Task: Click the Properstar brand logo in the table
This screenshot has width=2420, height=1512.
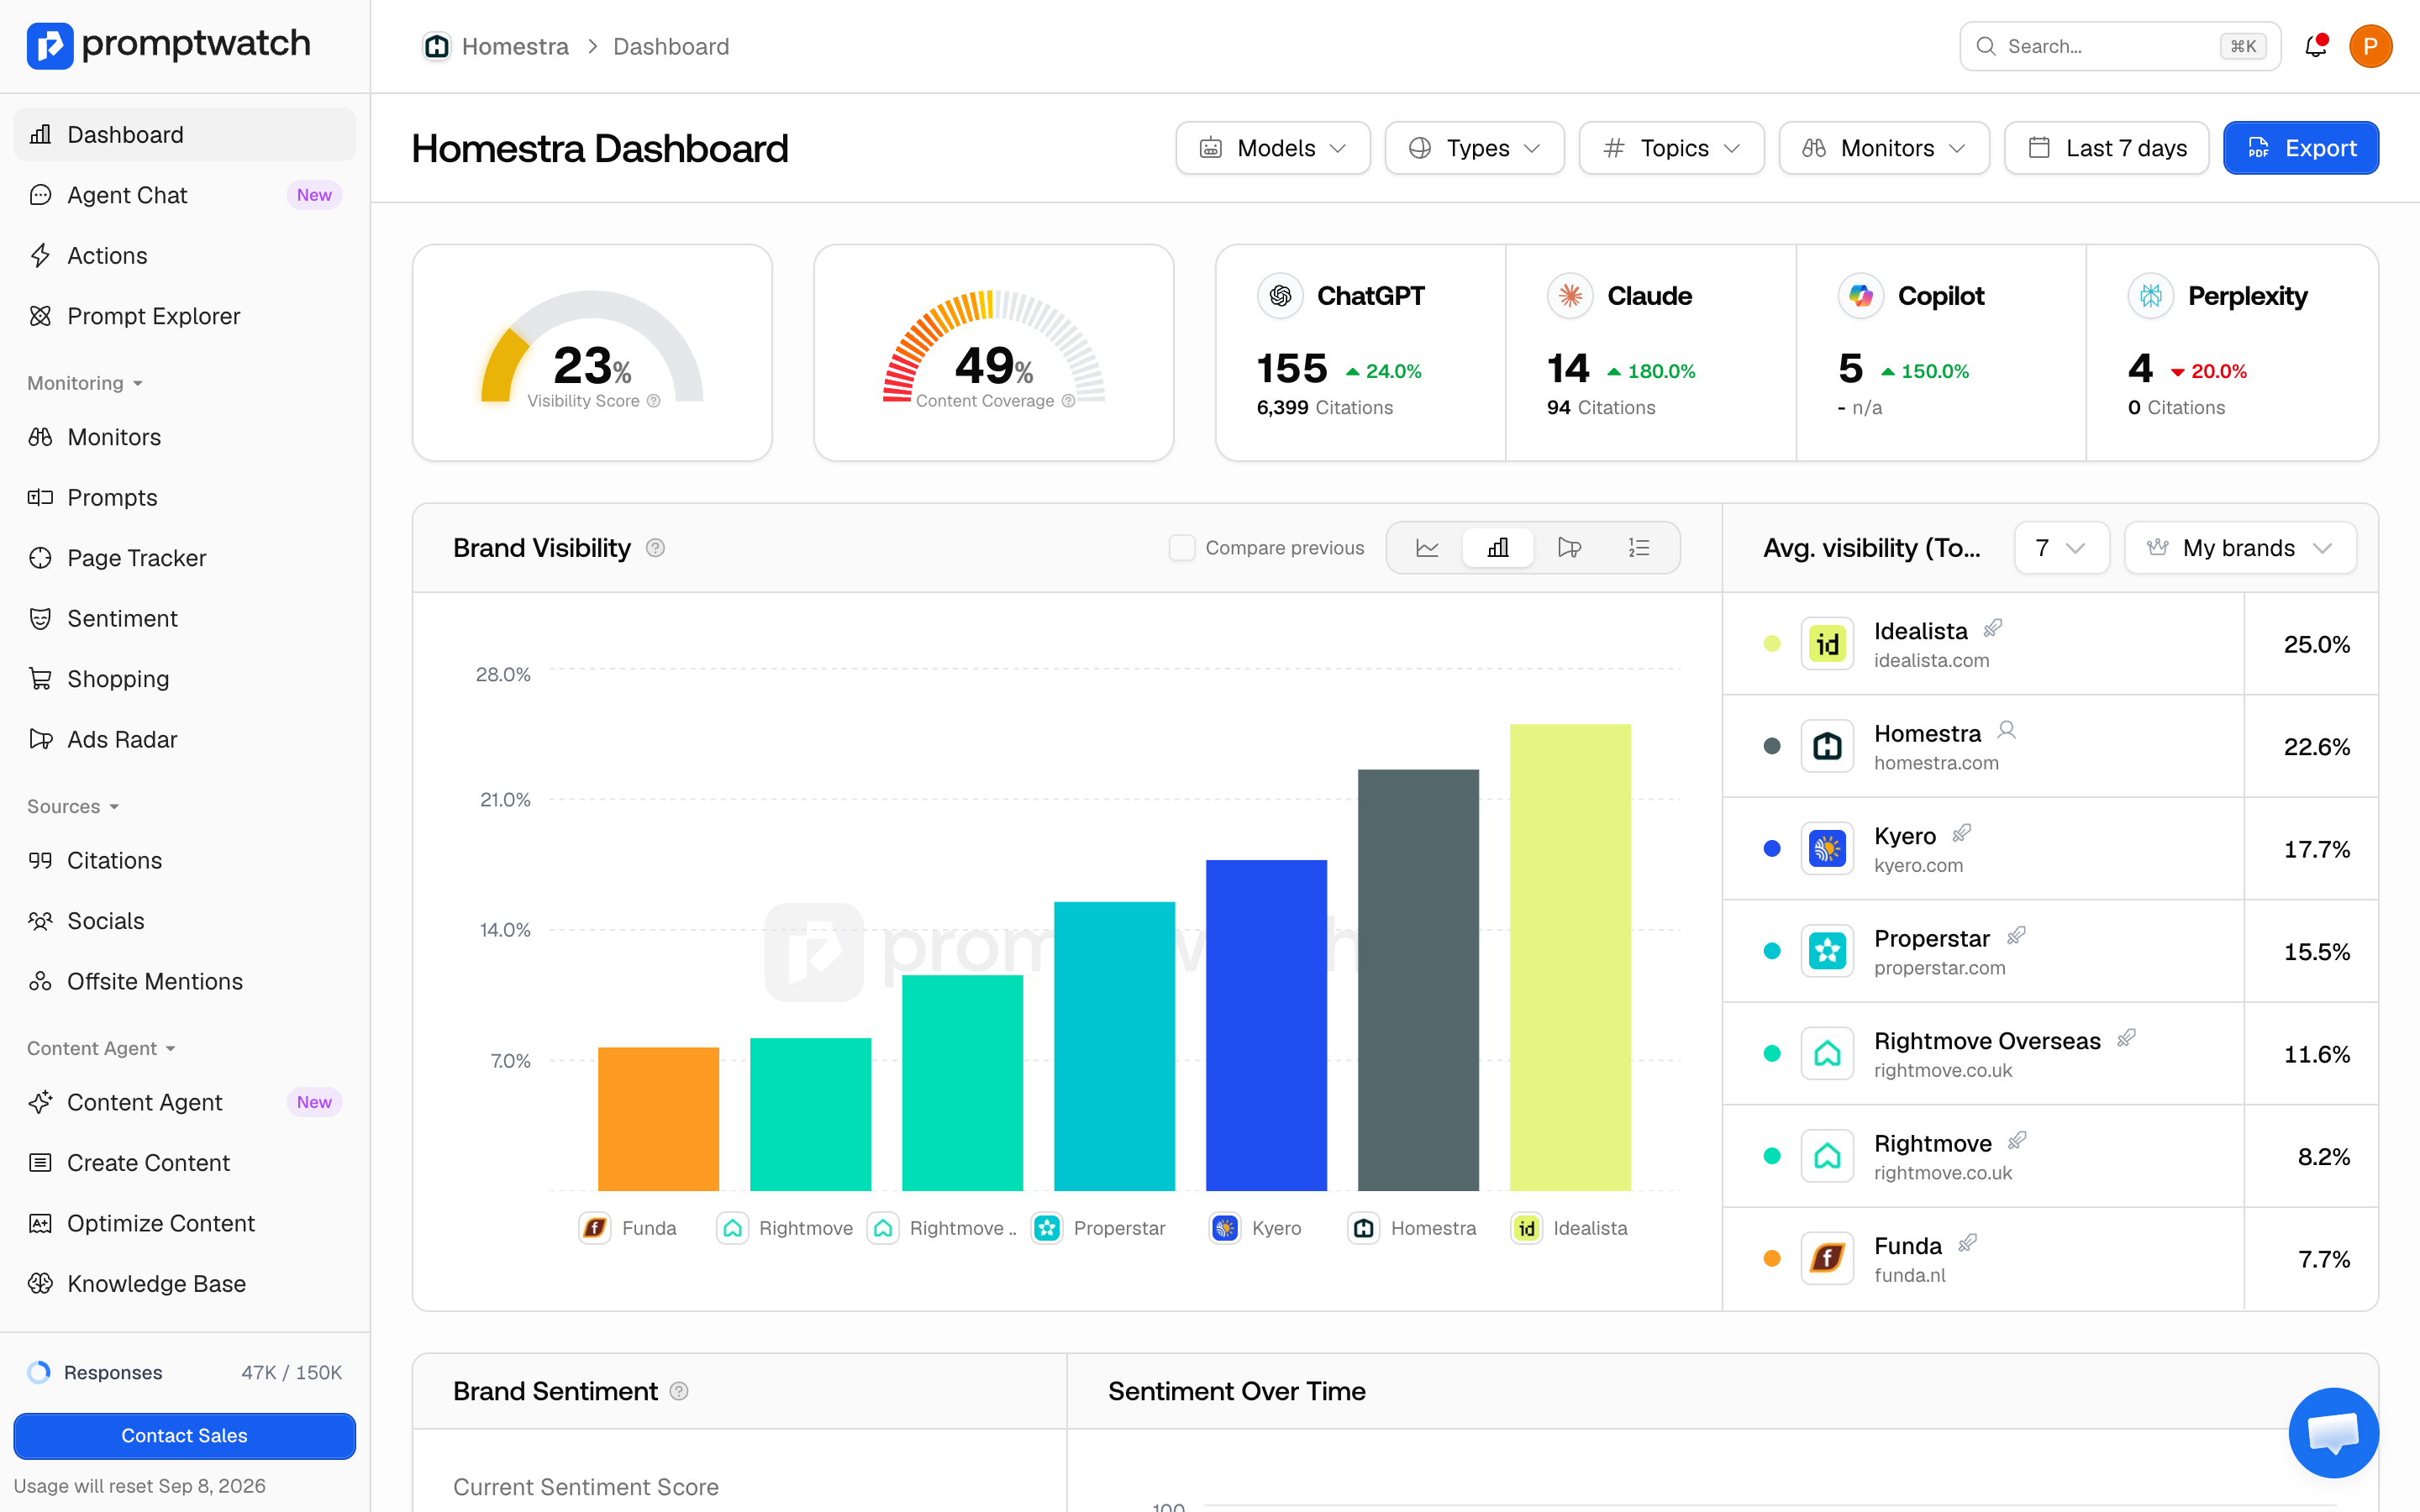Action: (x=1828, y=951)
